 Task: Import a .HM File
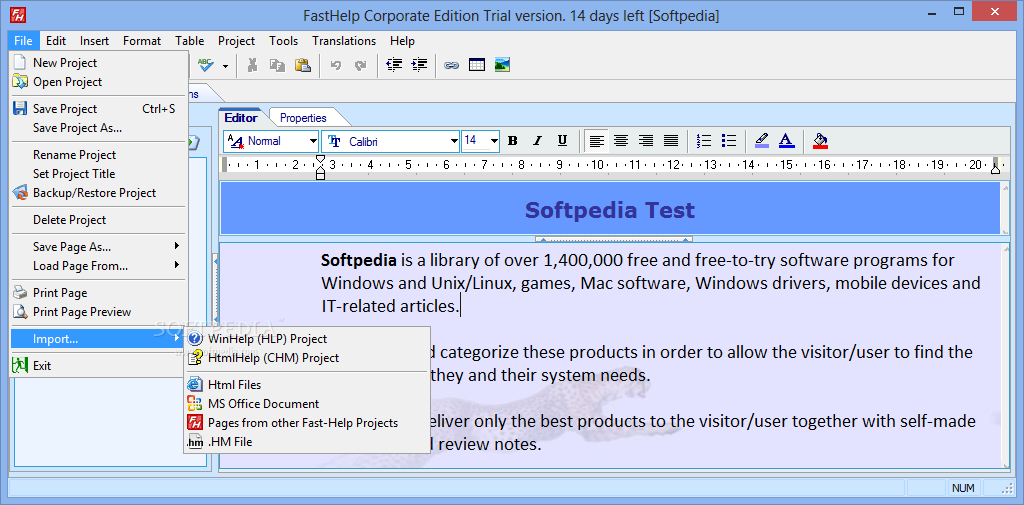pos(307,442)
